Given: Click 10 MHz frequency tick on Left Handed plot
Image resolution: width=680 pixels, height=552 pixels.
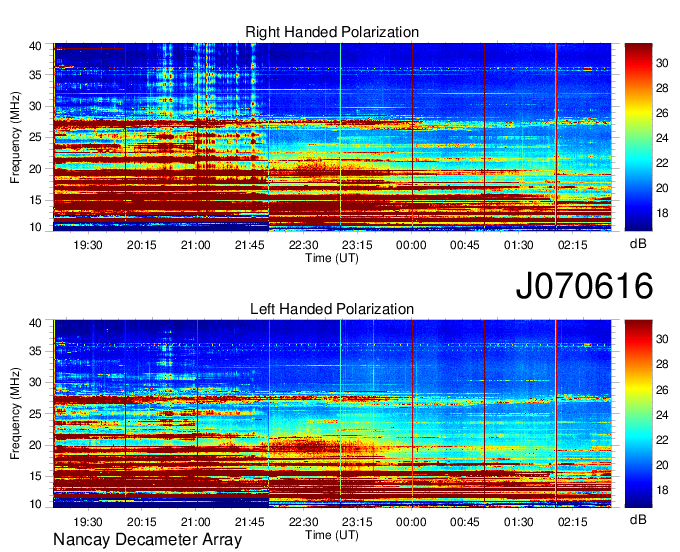Looking at the screenshot, I should (x=35, y=504).
